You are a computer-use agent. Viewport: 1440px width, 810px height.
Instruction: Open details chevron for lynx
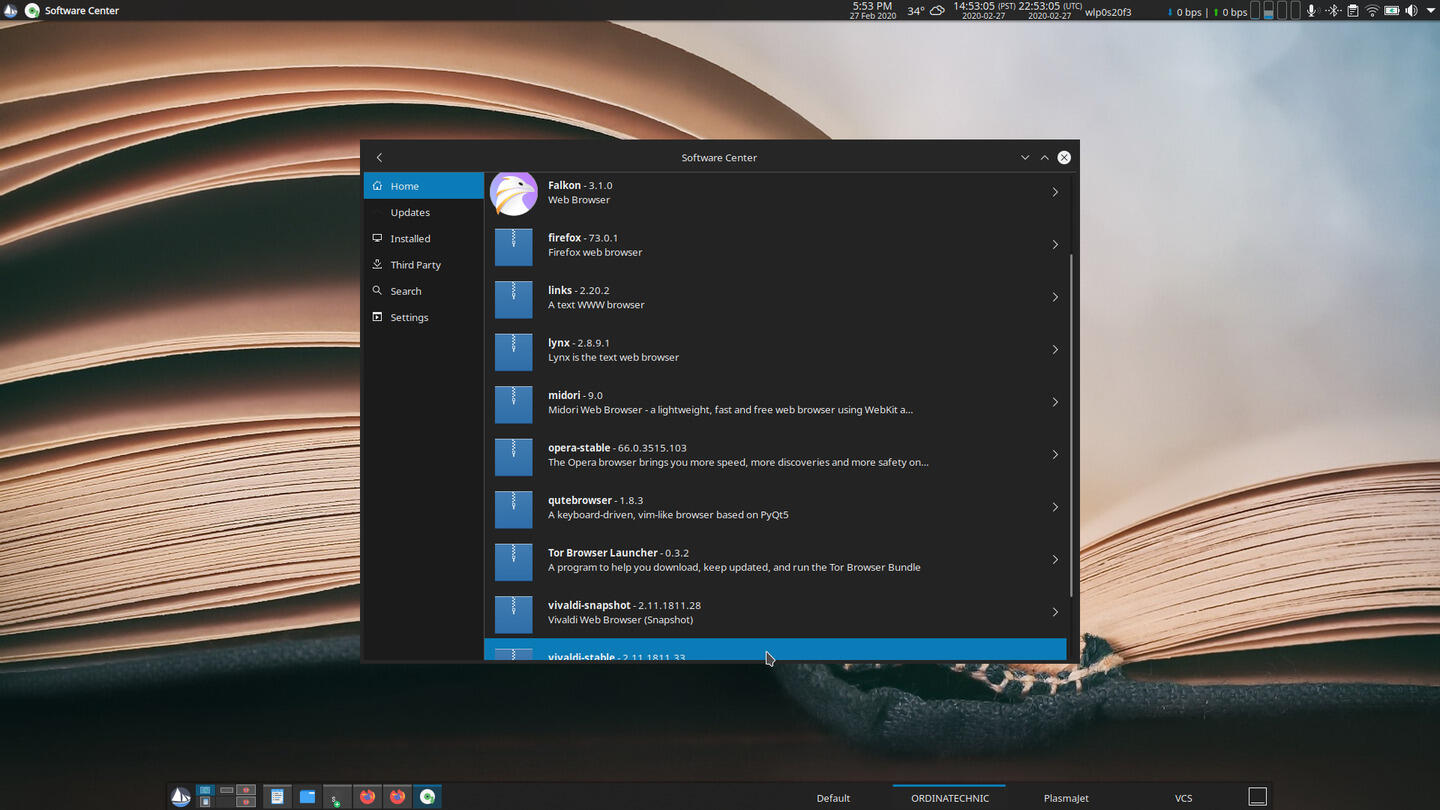[1055, 350]
